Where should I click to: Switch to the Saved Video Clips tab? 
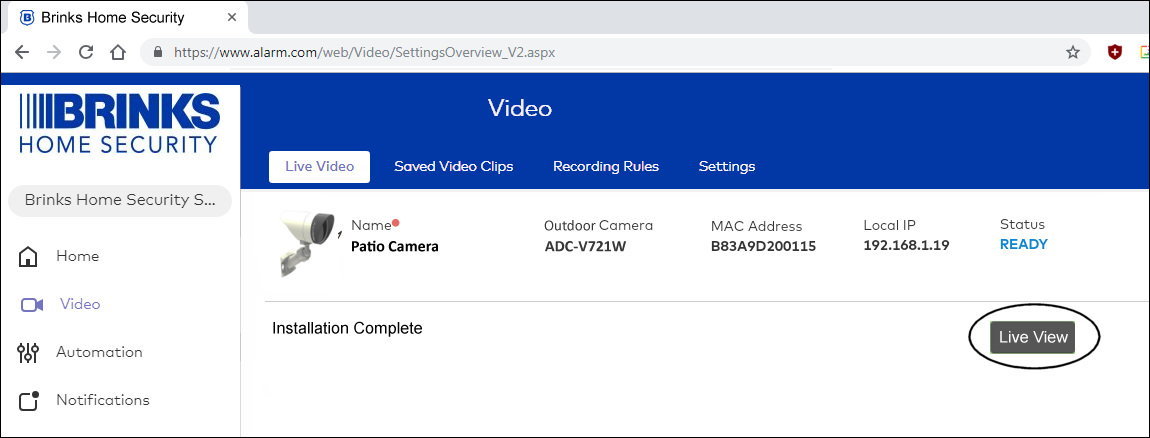(454, 167)
